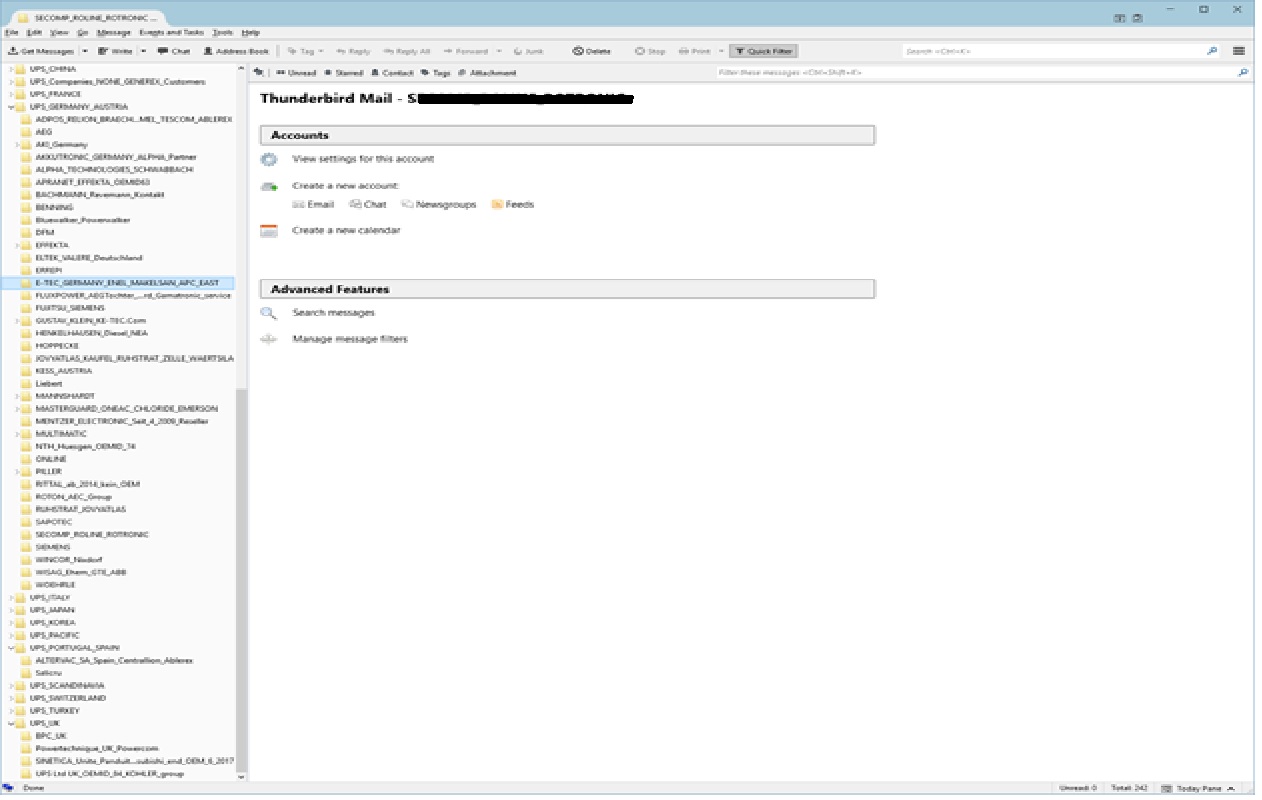Toggle the Contact quick filter

(391, 73)
